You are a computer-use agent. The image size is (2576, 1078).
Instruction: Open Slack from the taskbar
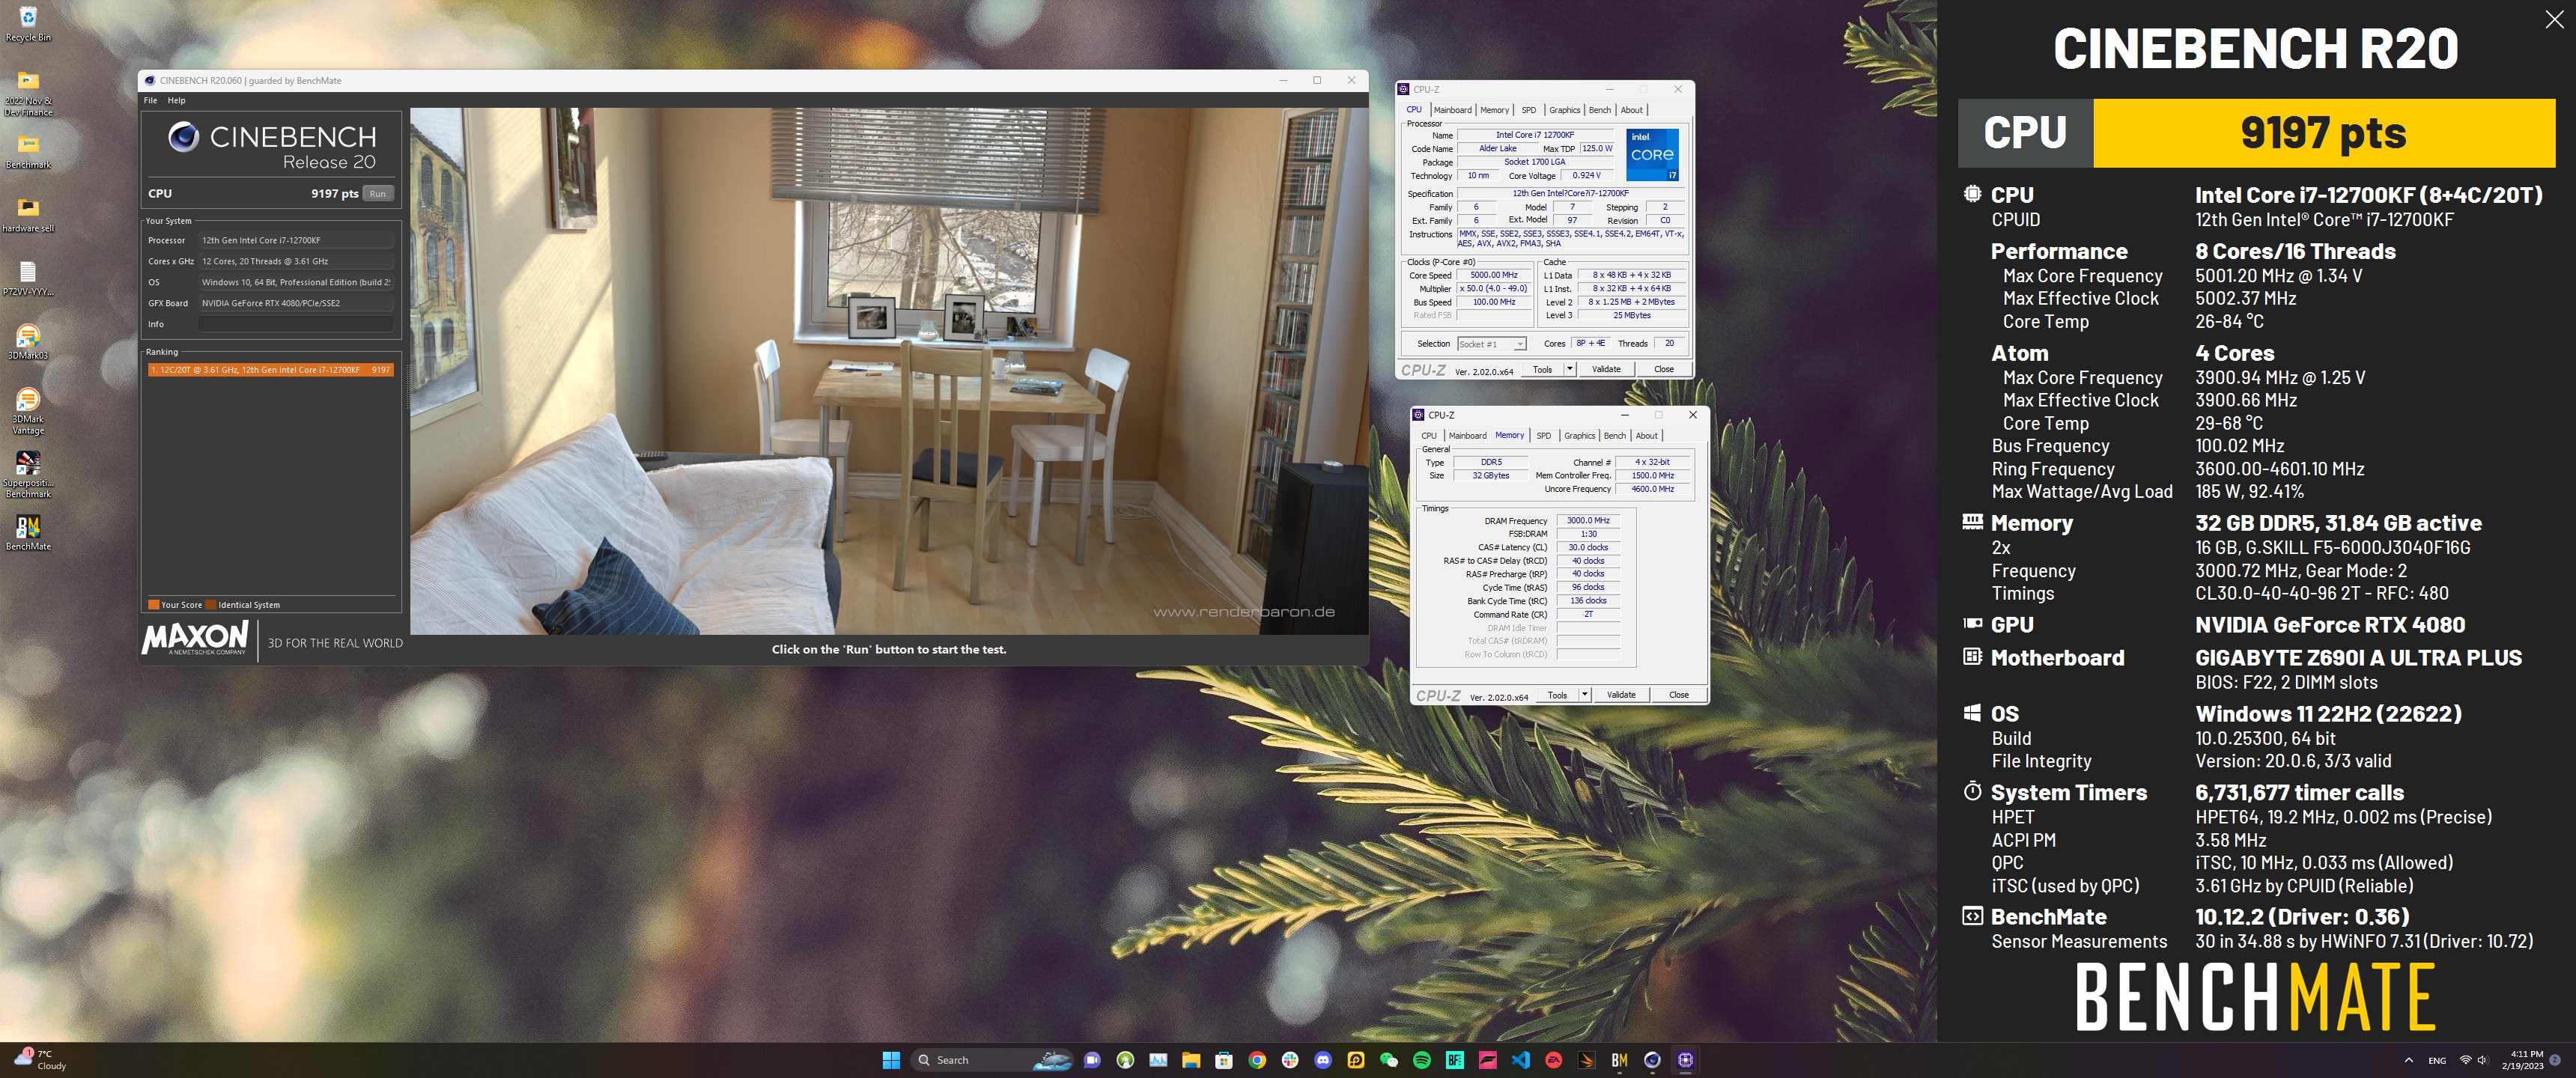click(1290, 1060)
